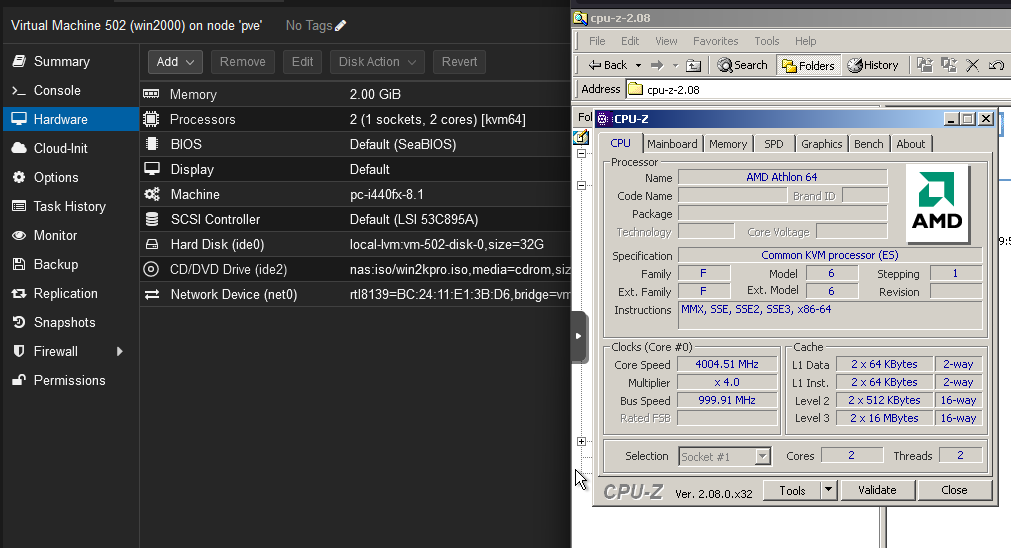Click the Undo toolbar icon in Explorer
Image resolution: width=1011 pixels, height=548 pixels.
[x=995, y=65]
